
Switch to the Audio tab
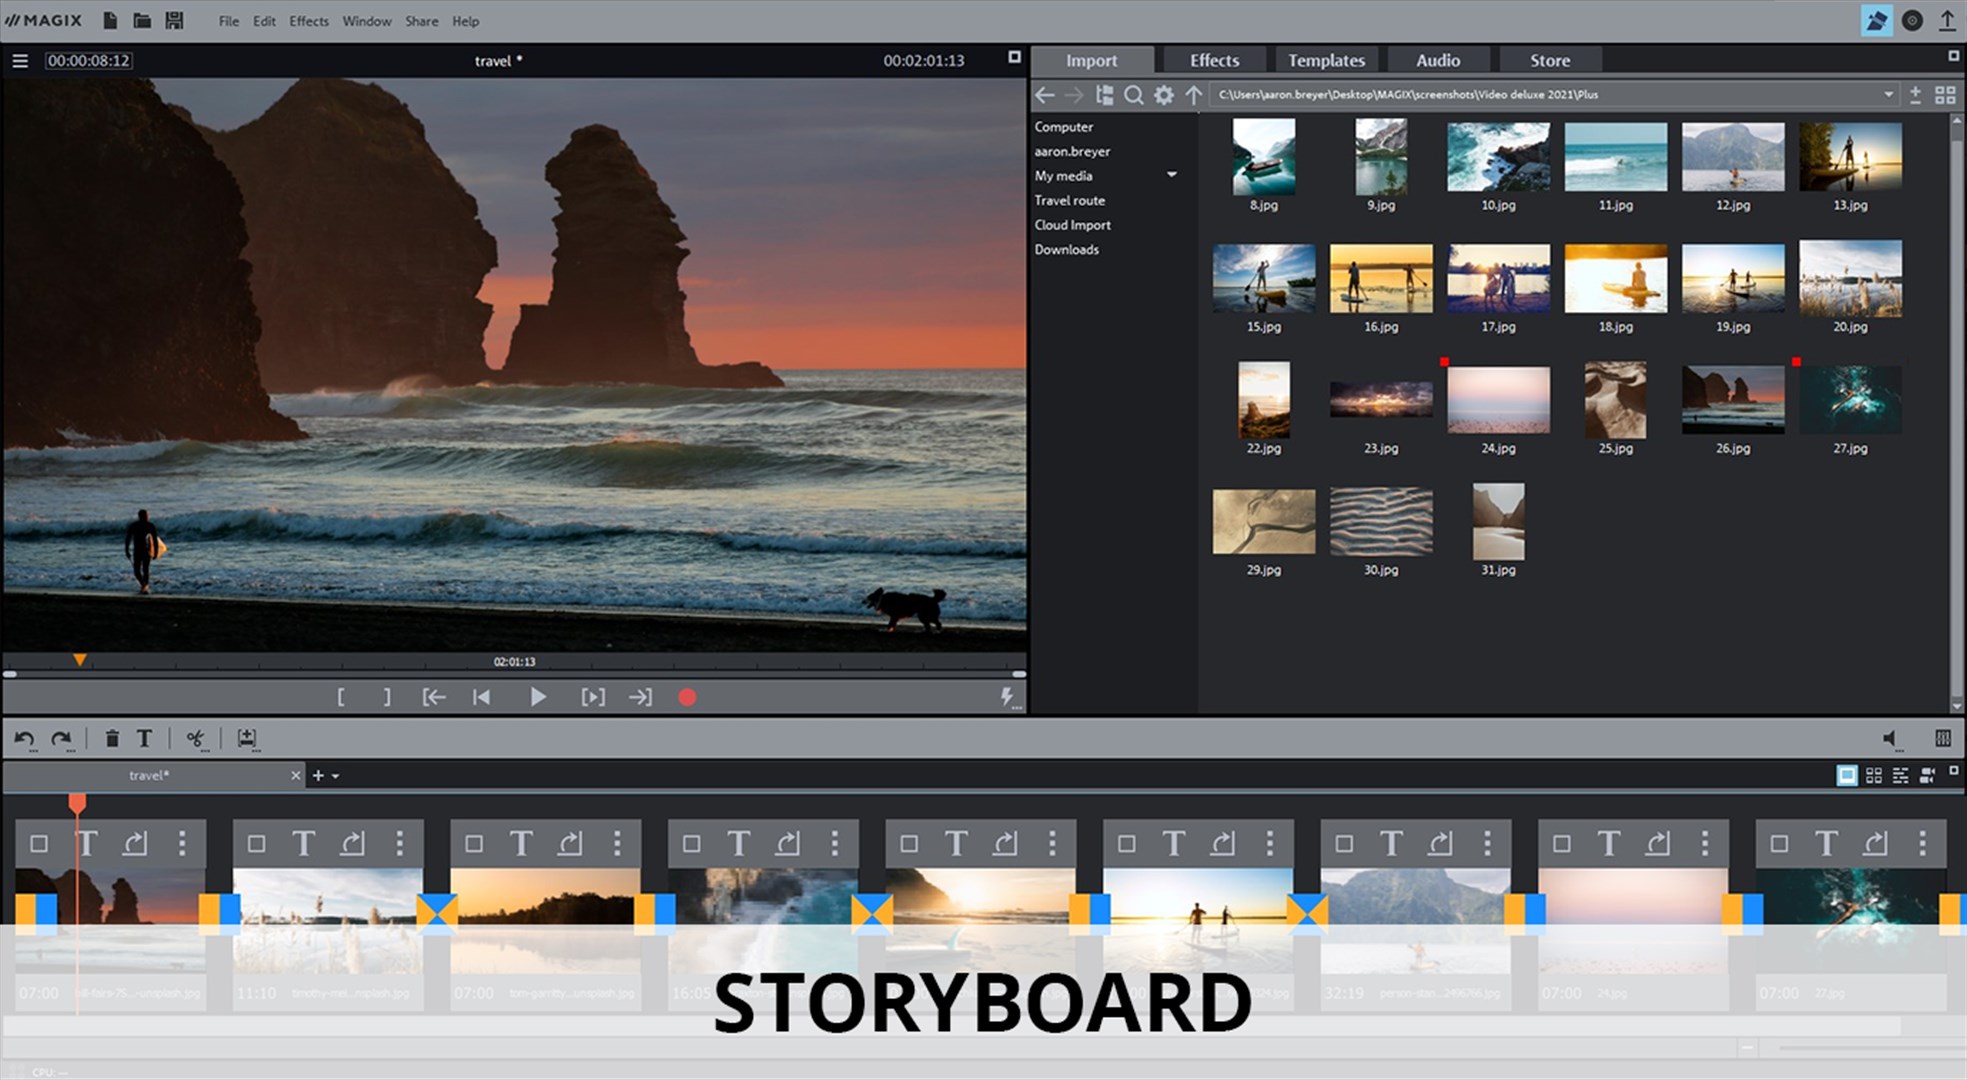(x=1438, y=60)
